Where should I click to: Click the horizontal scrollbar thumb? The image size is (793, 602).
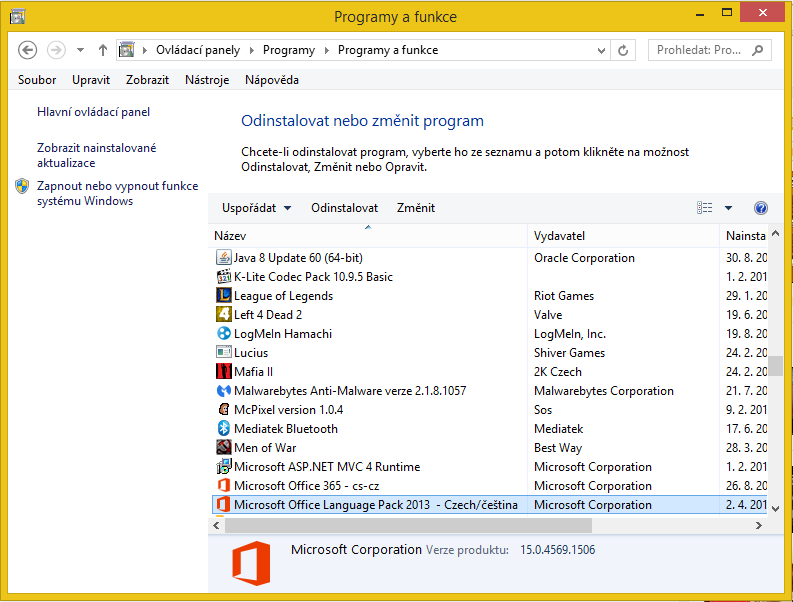(408, 526)
